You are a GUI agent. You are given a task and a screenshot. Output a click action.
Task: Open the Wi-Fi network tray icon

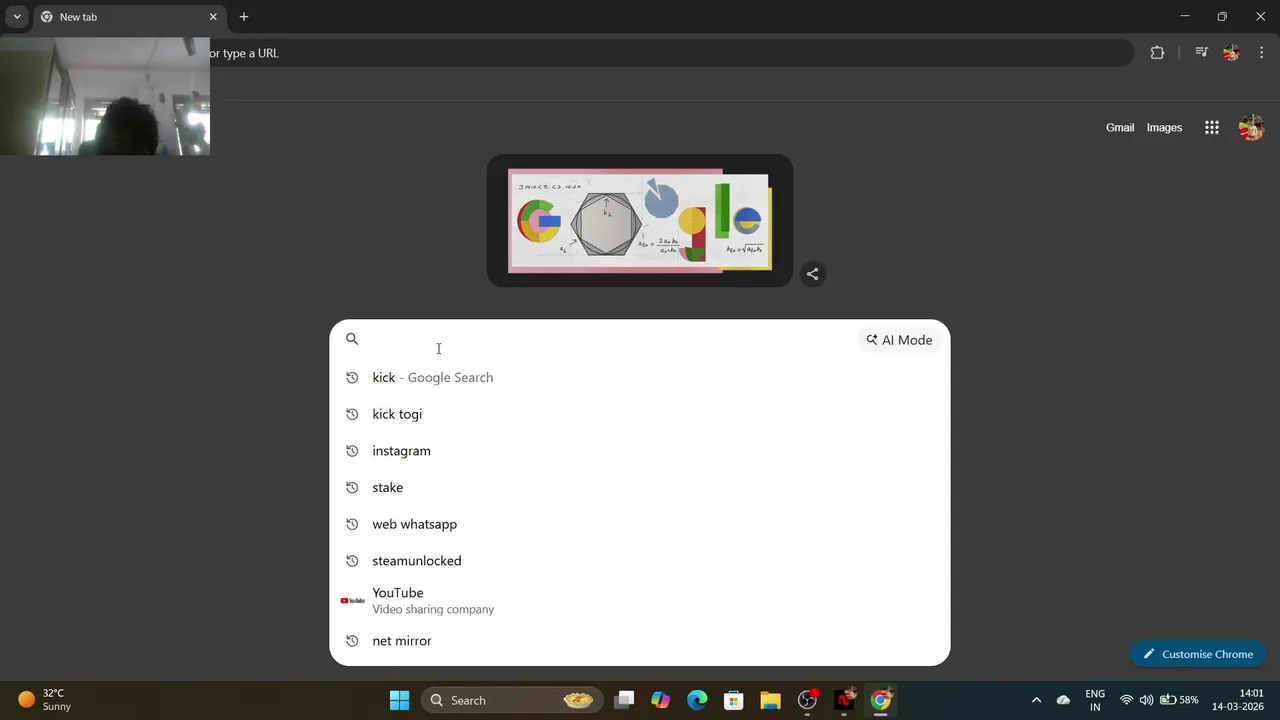pyautogui.click(x=1127, y=700)
